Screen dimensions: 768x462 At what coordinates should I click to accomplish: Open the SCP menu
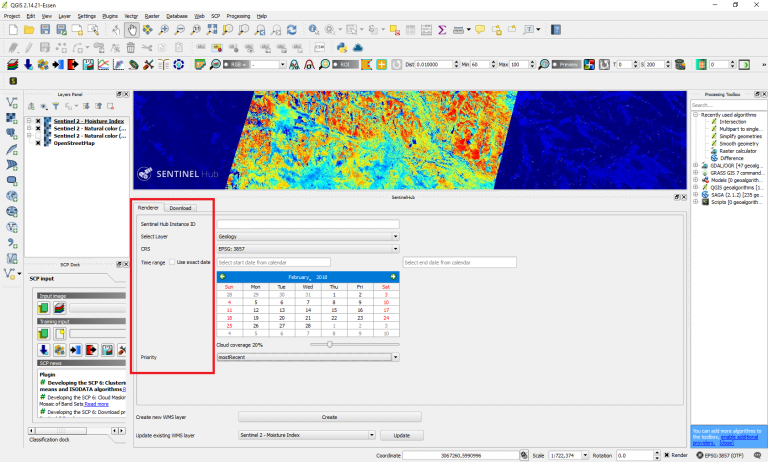click(x=216, y=16)
